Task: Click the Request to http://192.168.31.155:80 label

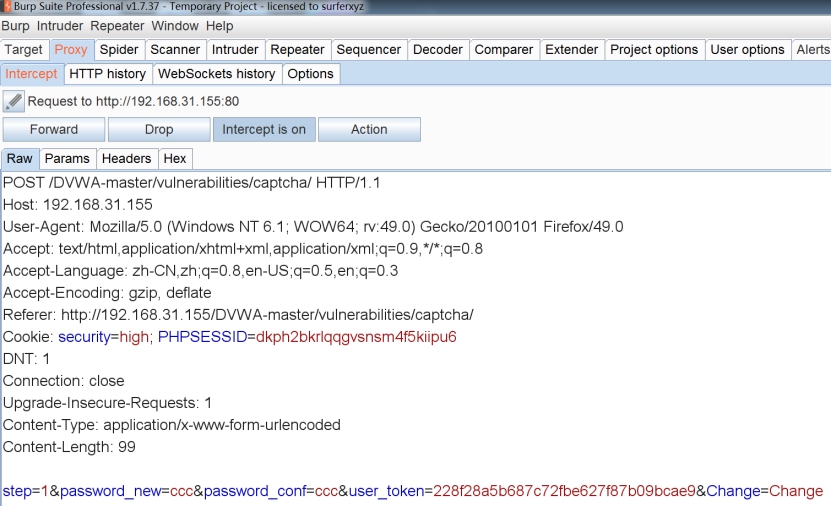Action: coord(133,101)
